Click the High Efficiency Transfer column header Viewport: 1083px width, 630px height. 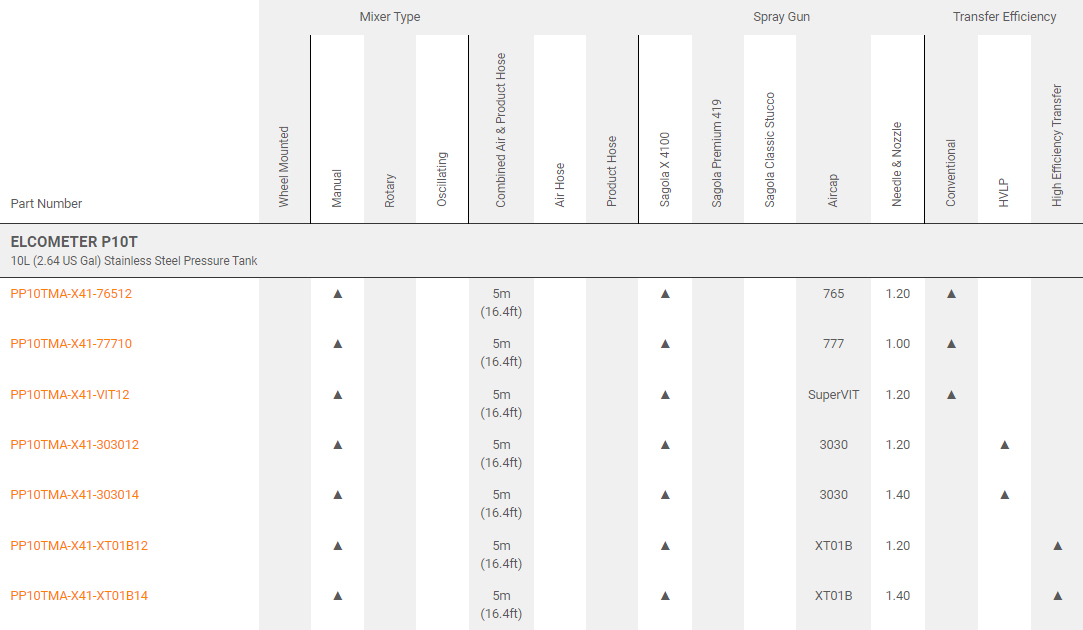click(x=1057, y=145)
